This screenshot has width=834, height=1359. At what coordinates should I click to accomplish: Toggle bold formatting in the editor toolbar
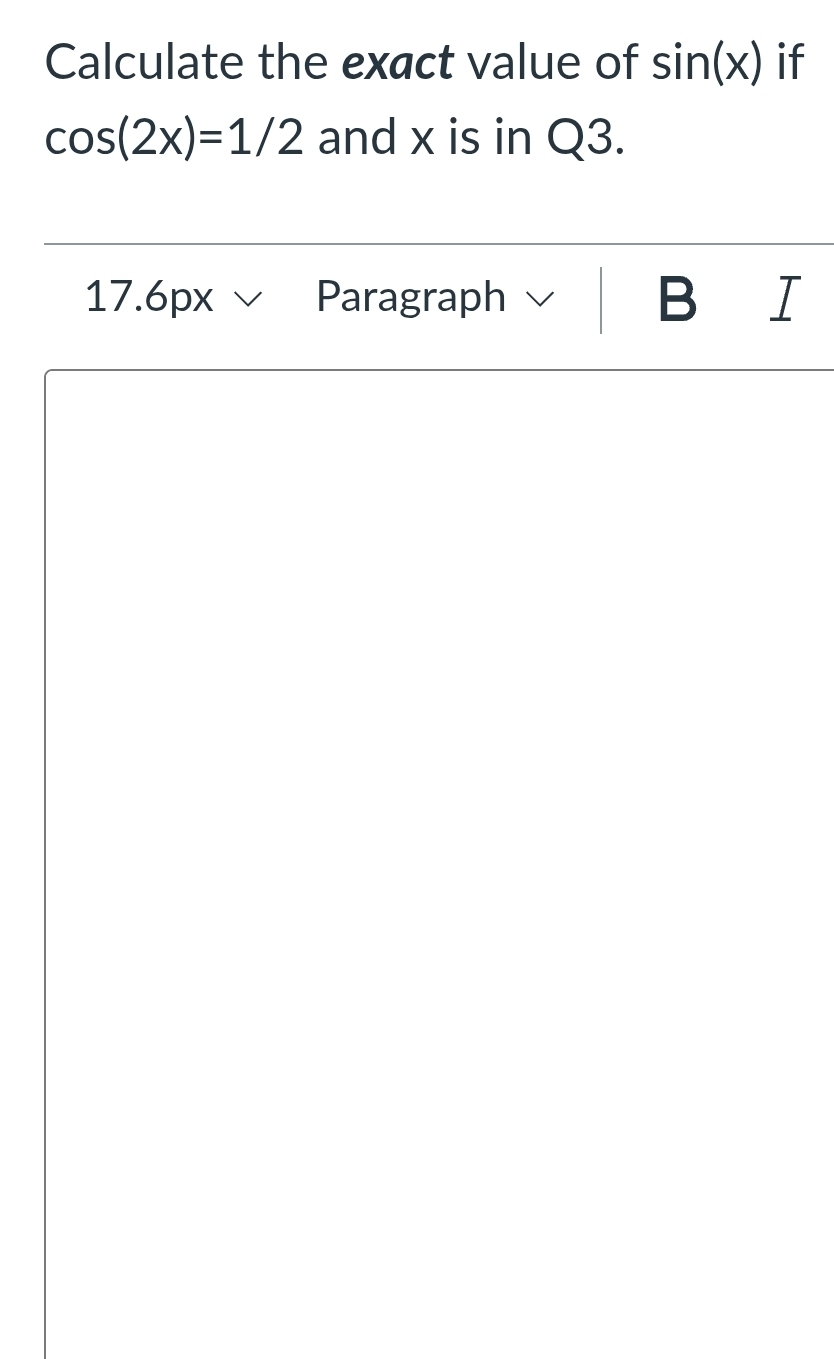[677, 299]
